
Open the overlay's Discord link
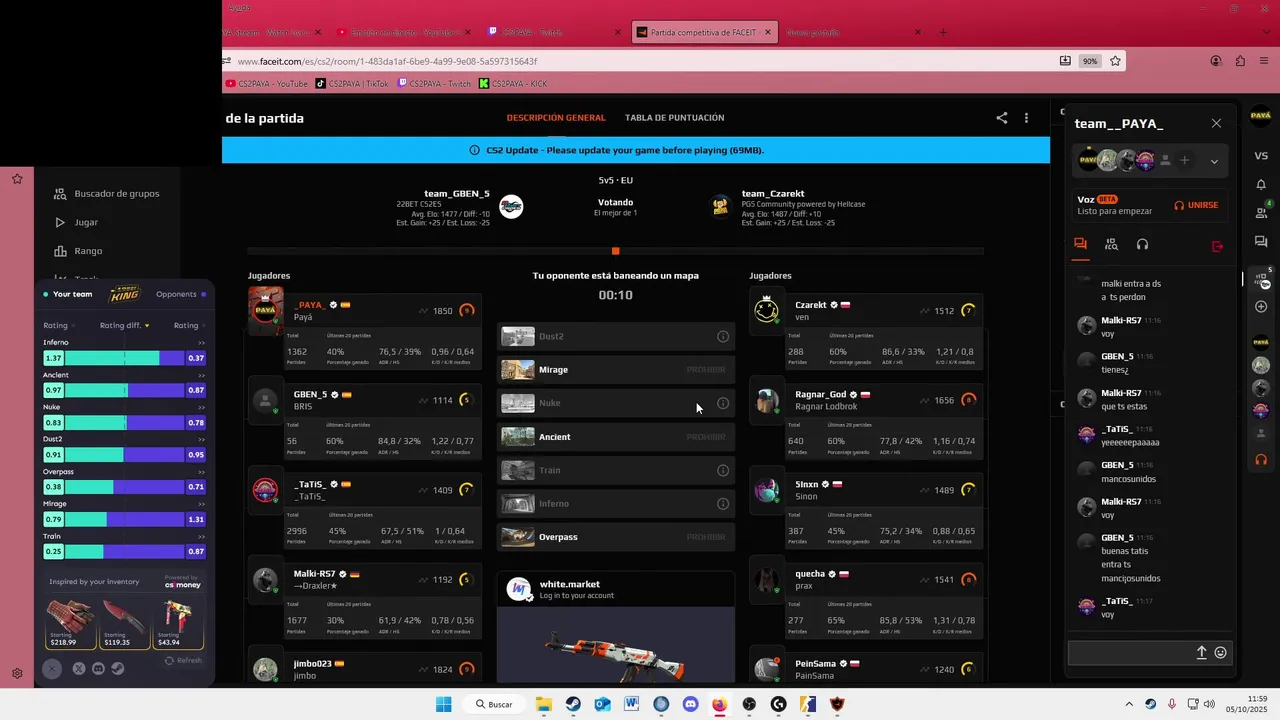98,669
